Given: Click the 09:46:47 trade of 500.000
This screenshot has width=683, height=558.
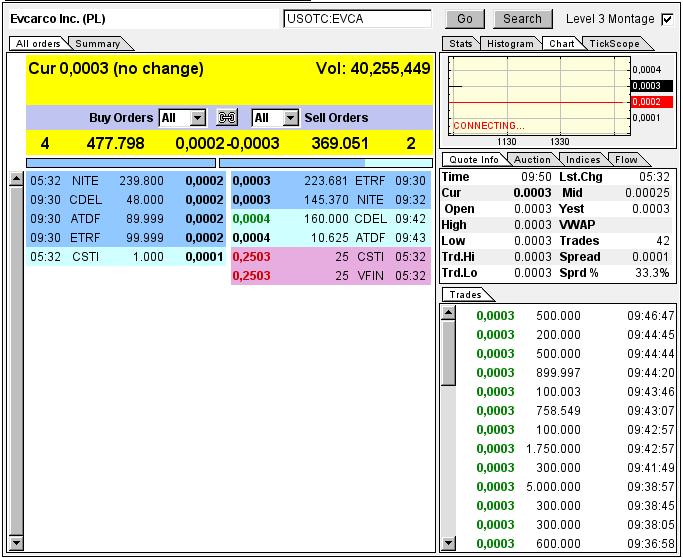Looking at the screenshot, I should [566, 315].
